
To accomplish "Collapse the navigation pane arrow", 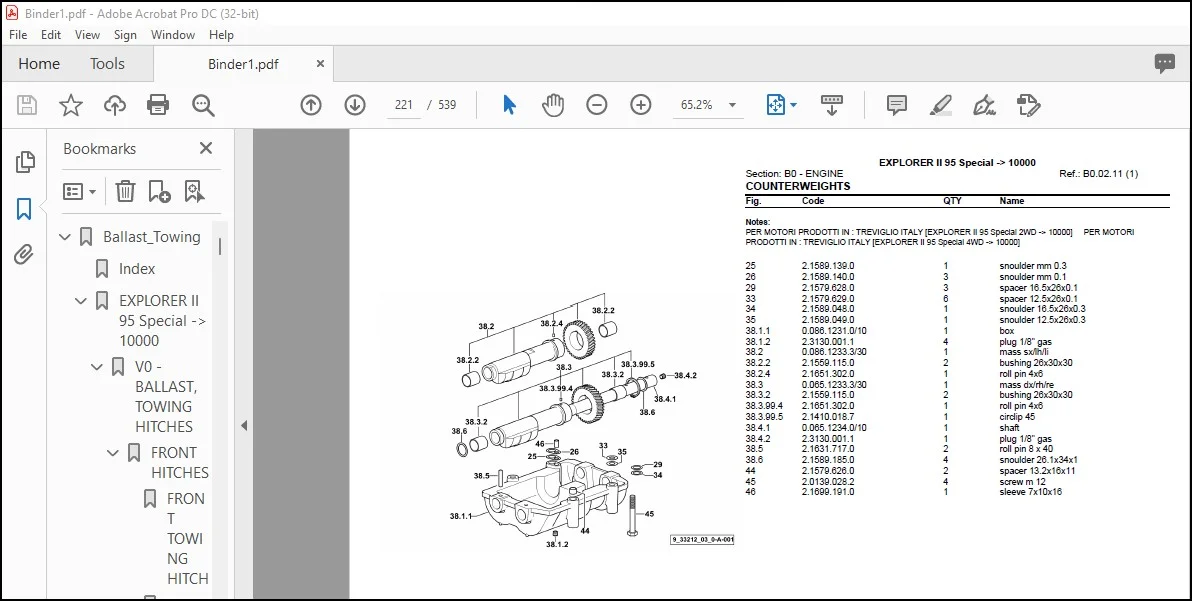I will [x=244, y=425].
